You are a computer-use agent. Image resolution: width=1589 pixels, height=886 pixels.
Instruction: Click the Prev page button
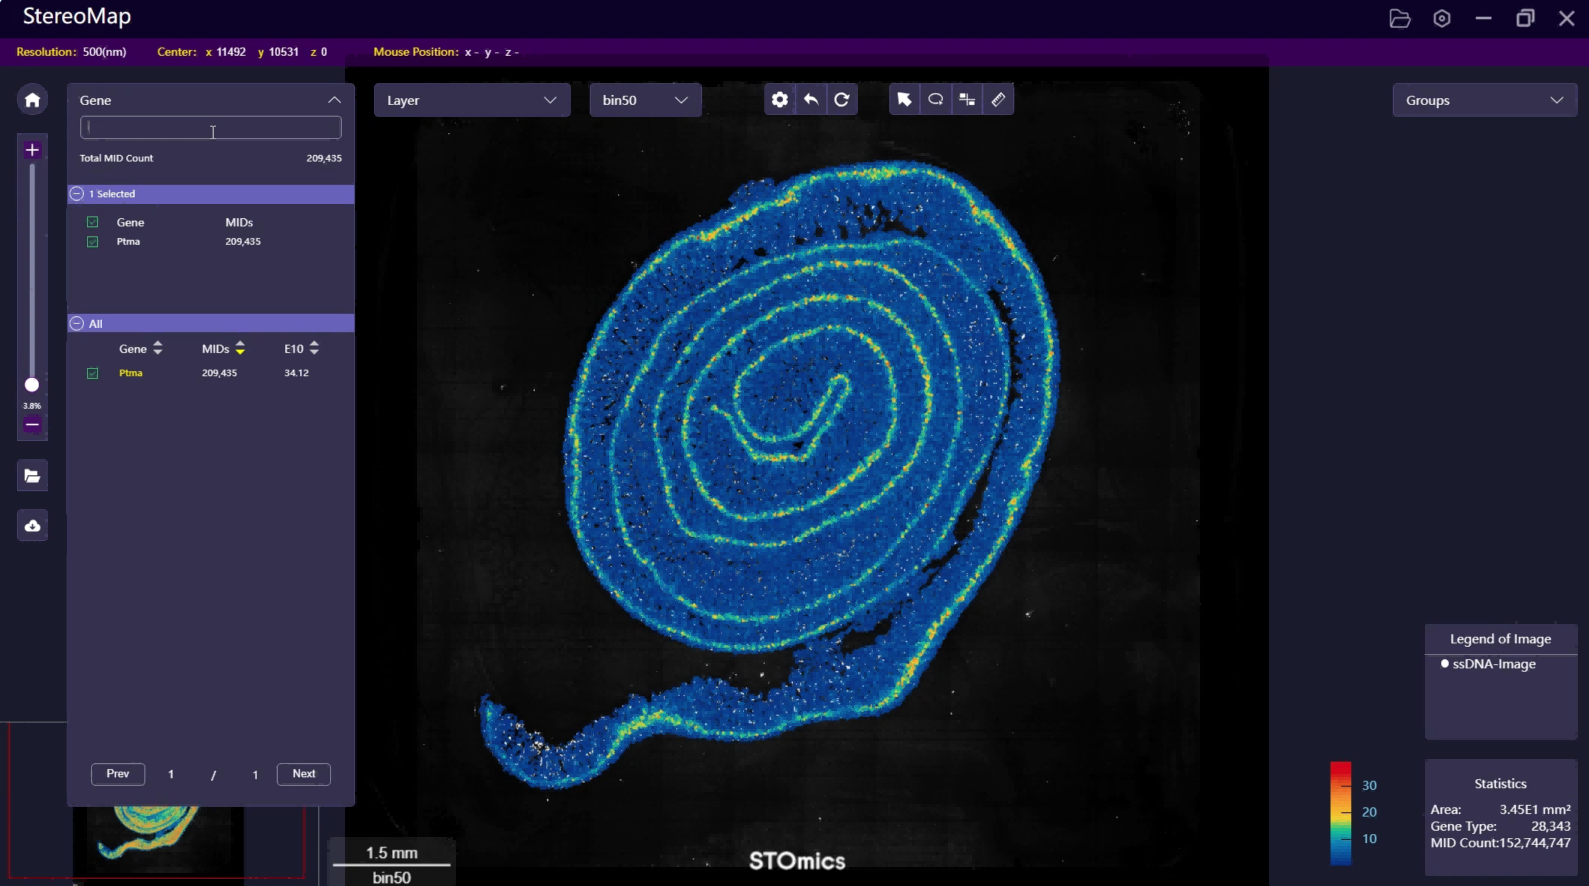118,774
